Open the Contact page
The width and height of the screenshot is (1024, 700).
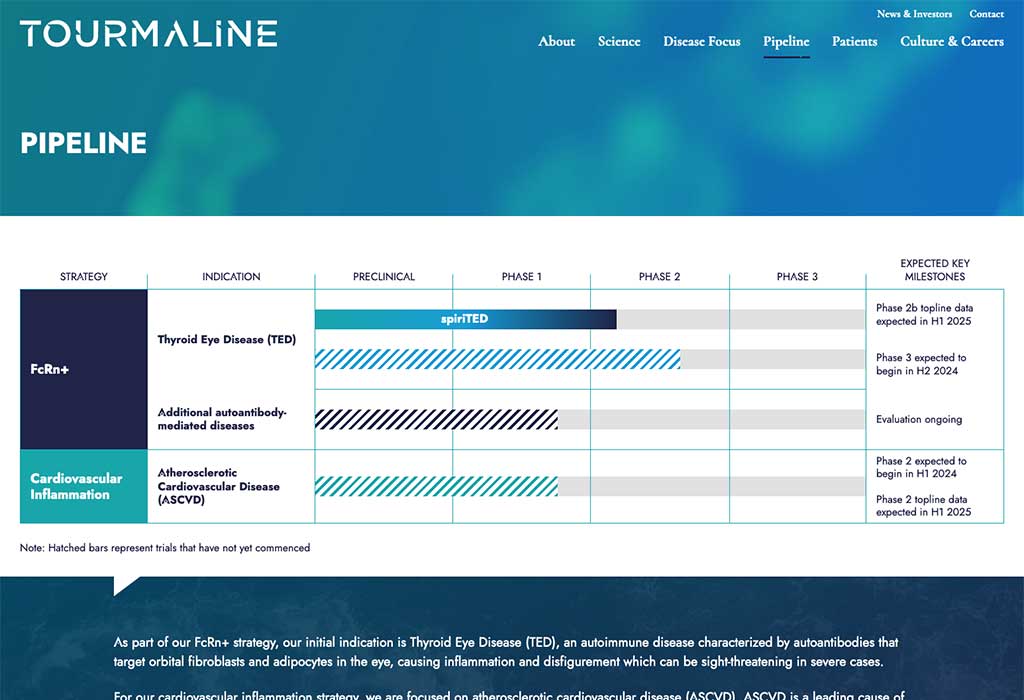click(x=986, y=14)
